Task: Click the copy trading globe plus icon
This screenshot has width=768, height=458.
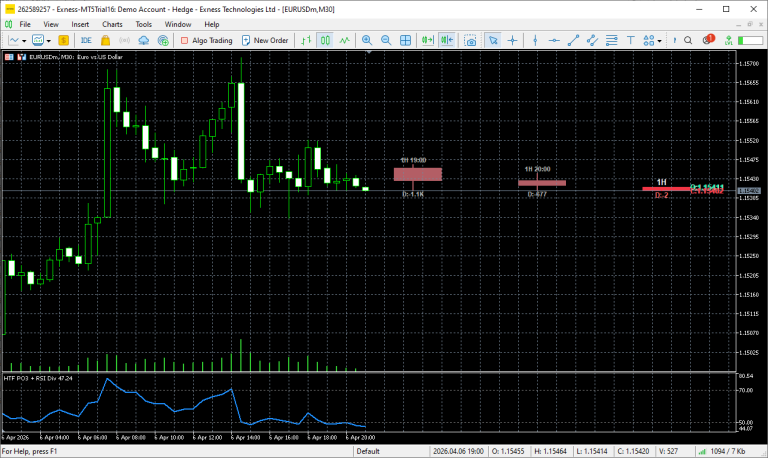Action: 163,40
